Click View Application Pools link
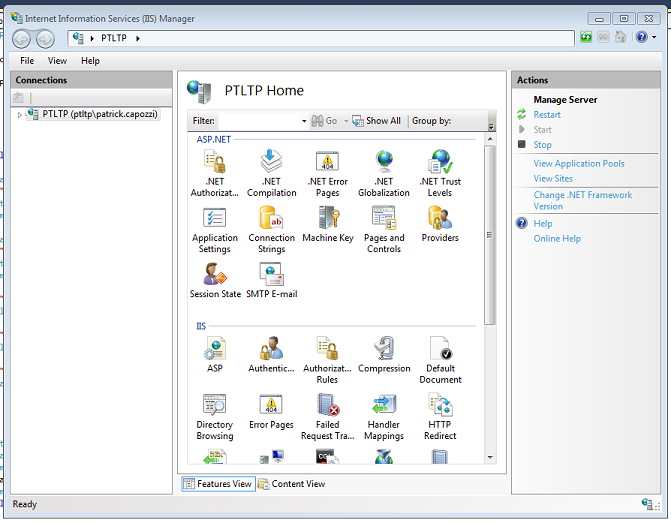Viewport: 671px width, 523px height. (x=579, y=163)
